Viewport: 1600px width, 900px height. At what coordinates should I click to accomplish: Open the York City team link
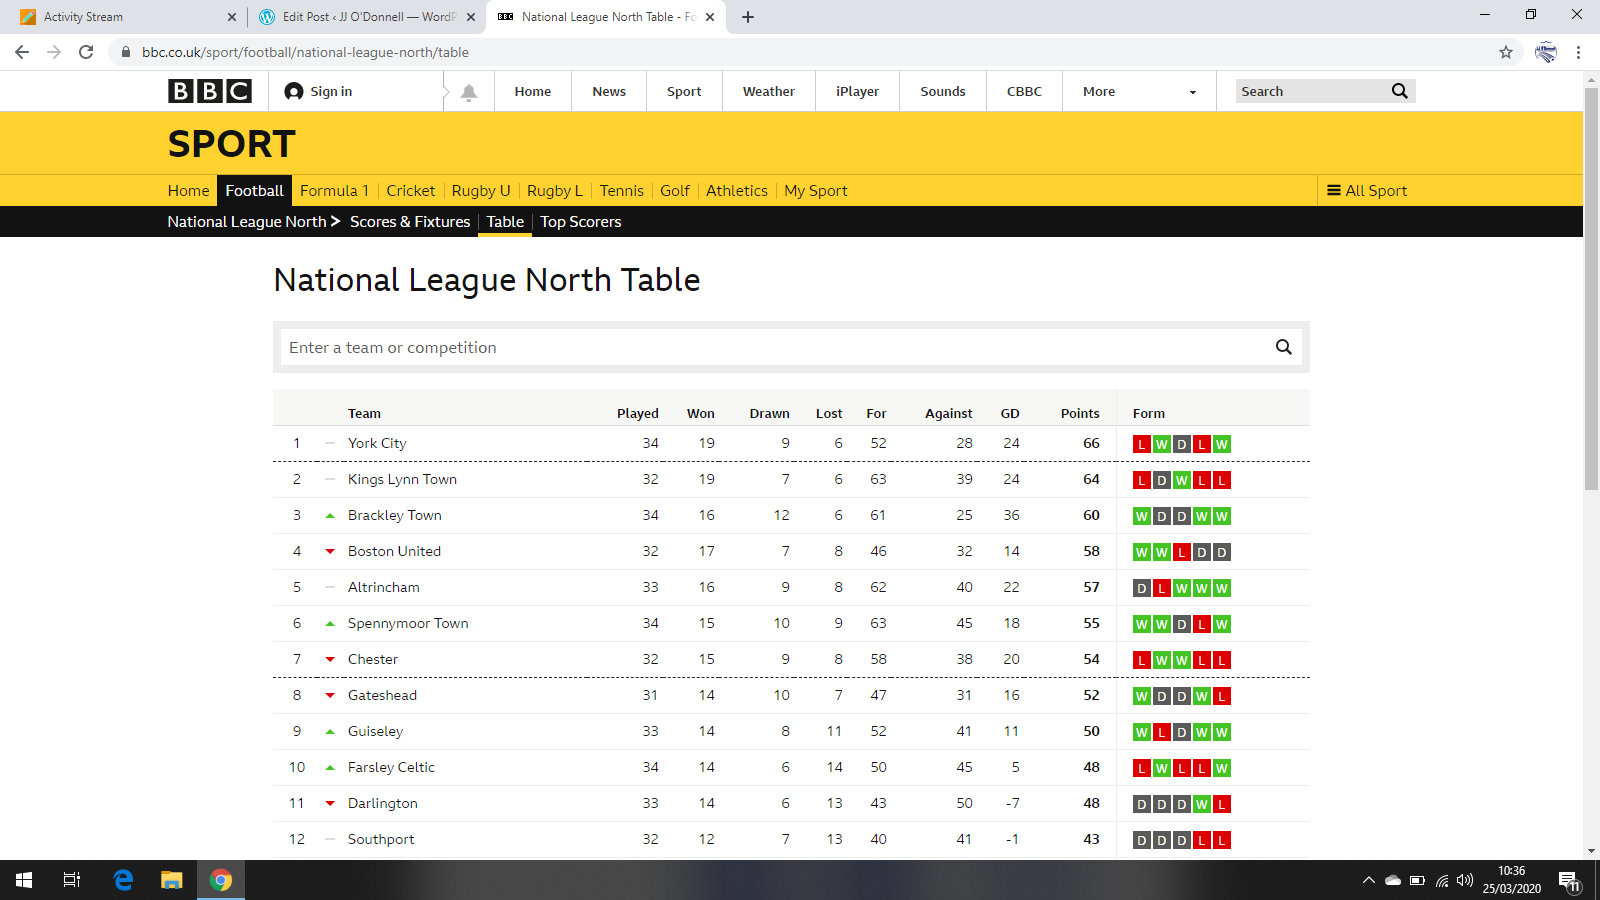(377, 443)
